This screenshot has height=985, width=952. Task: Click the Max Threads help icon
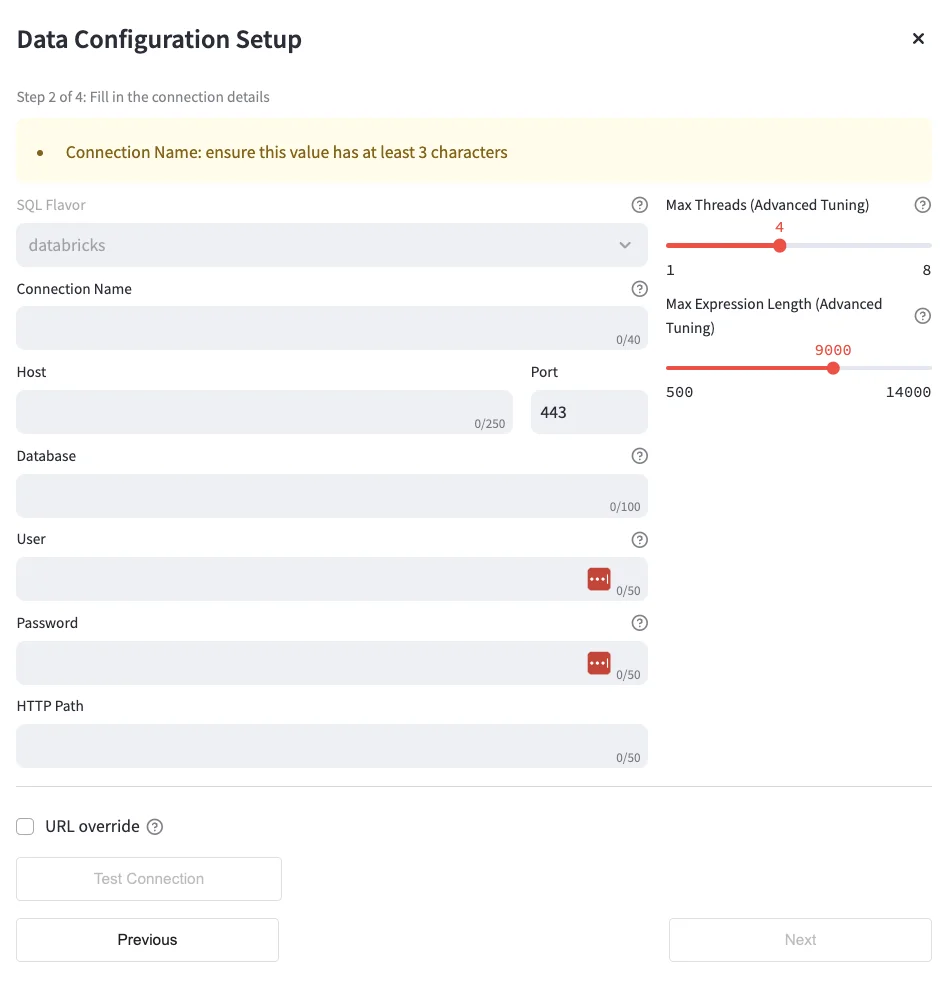point(923,205)
